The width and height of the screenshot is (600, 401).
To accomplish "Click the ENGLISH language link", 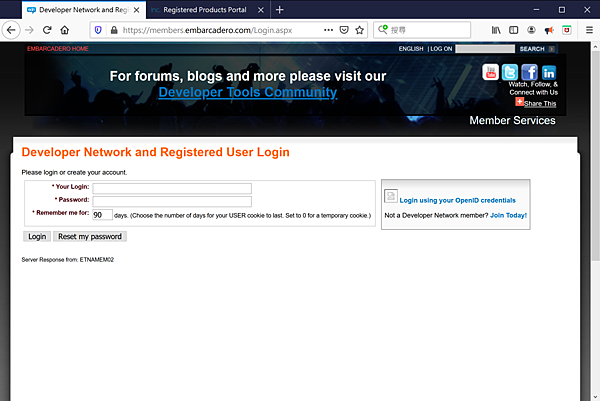I will (411, 49).
